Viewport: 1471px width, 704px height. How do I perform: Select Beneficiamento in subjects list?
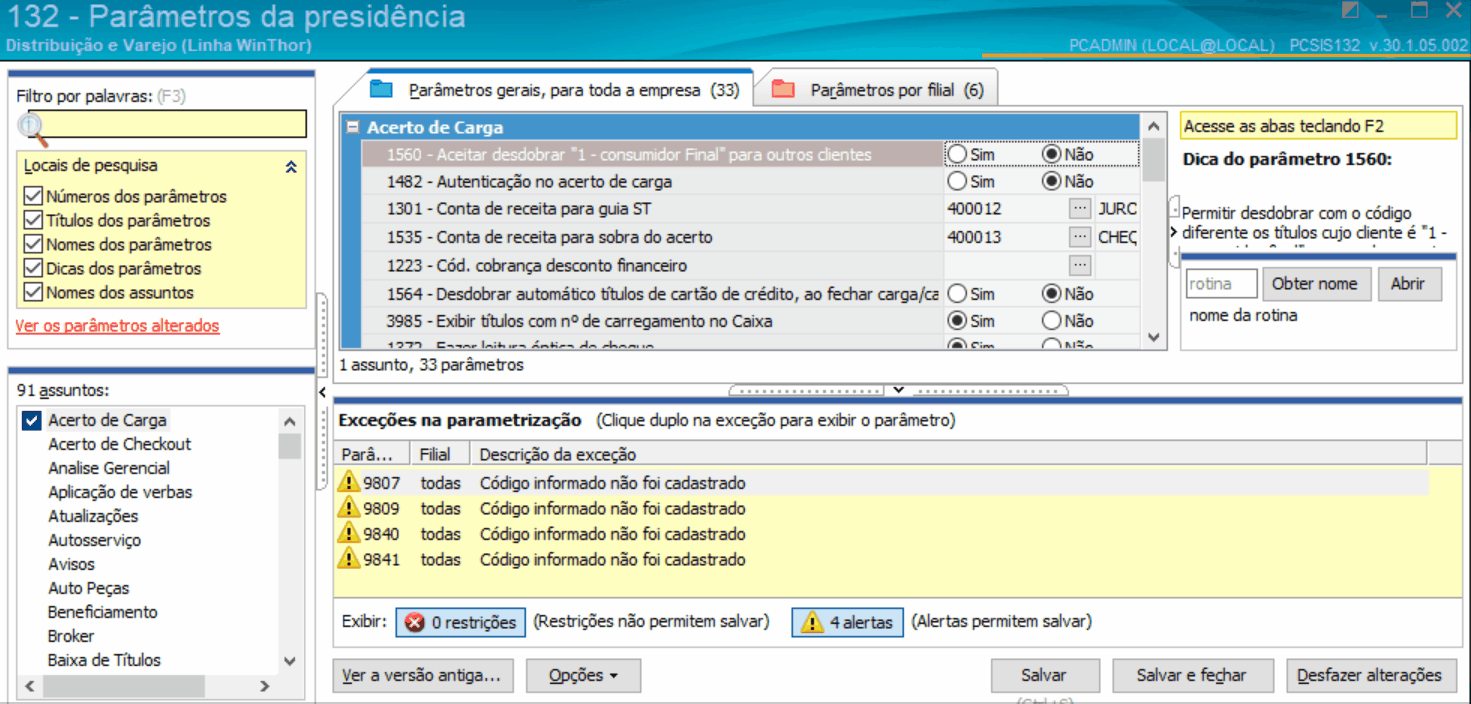[103, 612]
